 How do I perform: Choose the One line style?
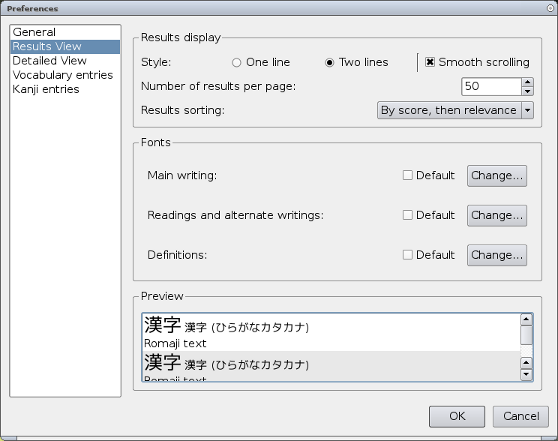pyautogui.click(x=260, y=63)
